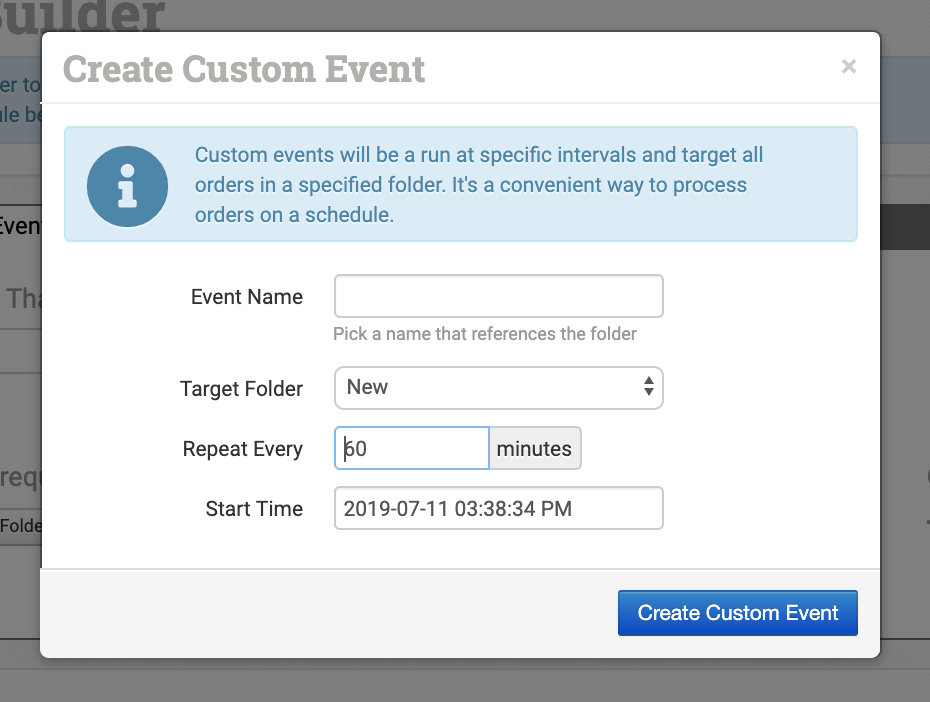Viewport: 930px width, 702px height.
Task: Select the Start Time date field
Action: 498,508
